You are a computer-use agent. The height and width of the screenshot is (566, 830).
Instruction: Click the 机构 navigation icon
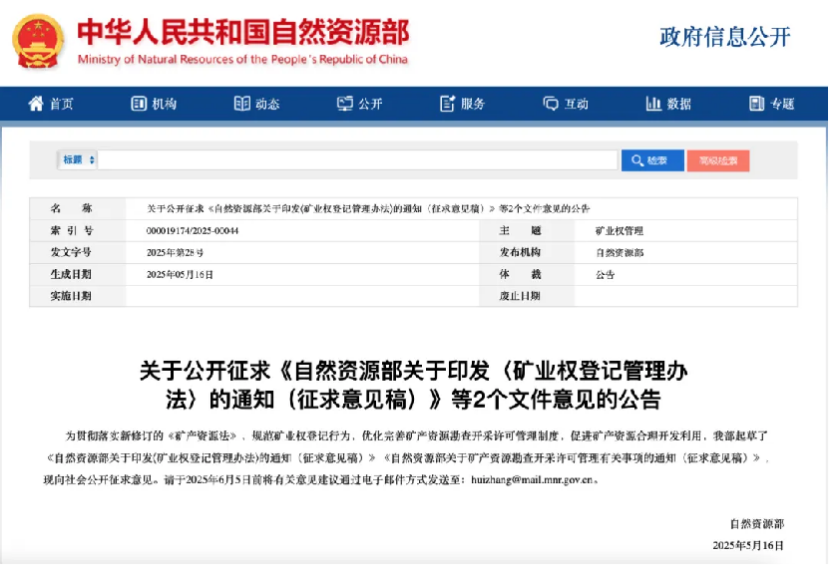(139, 103)
